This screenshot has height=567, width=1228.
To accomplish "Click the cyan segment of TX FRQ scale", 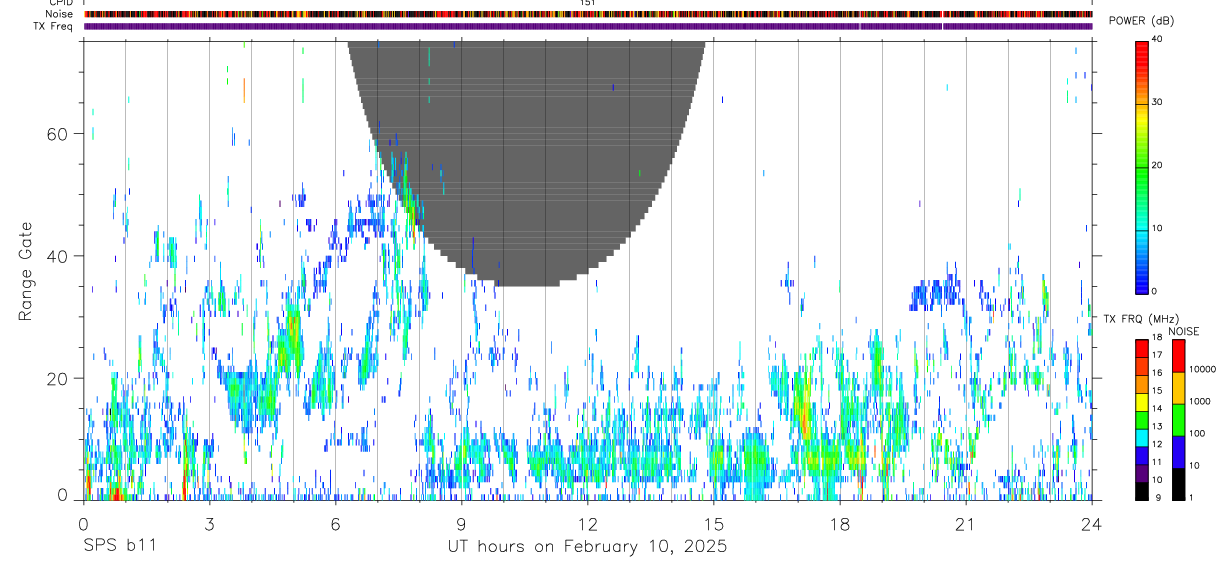I will (x=1142, y=438).
